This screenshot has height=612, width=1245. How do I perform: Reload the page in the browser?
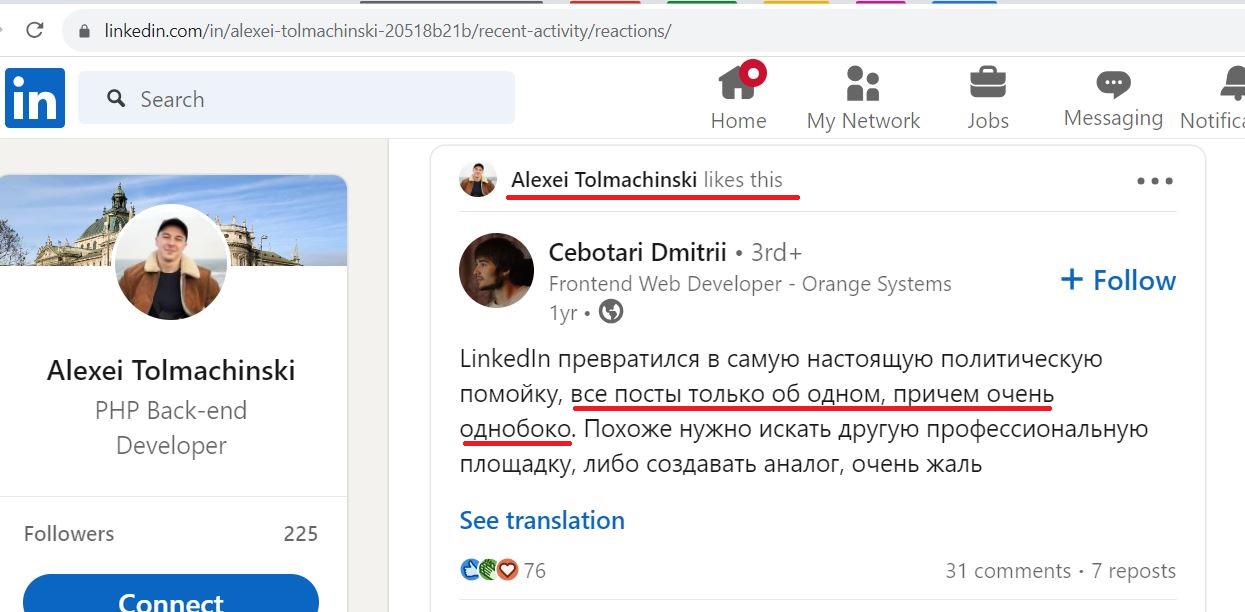pos(35,30)
